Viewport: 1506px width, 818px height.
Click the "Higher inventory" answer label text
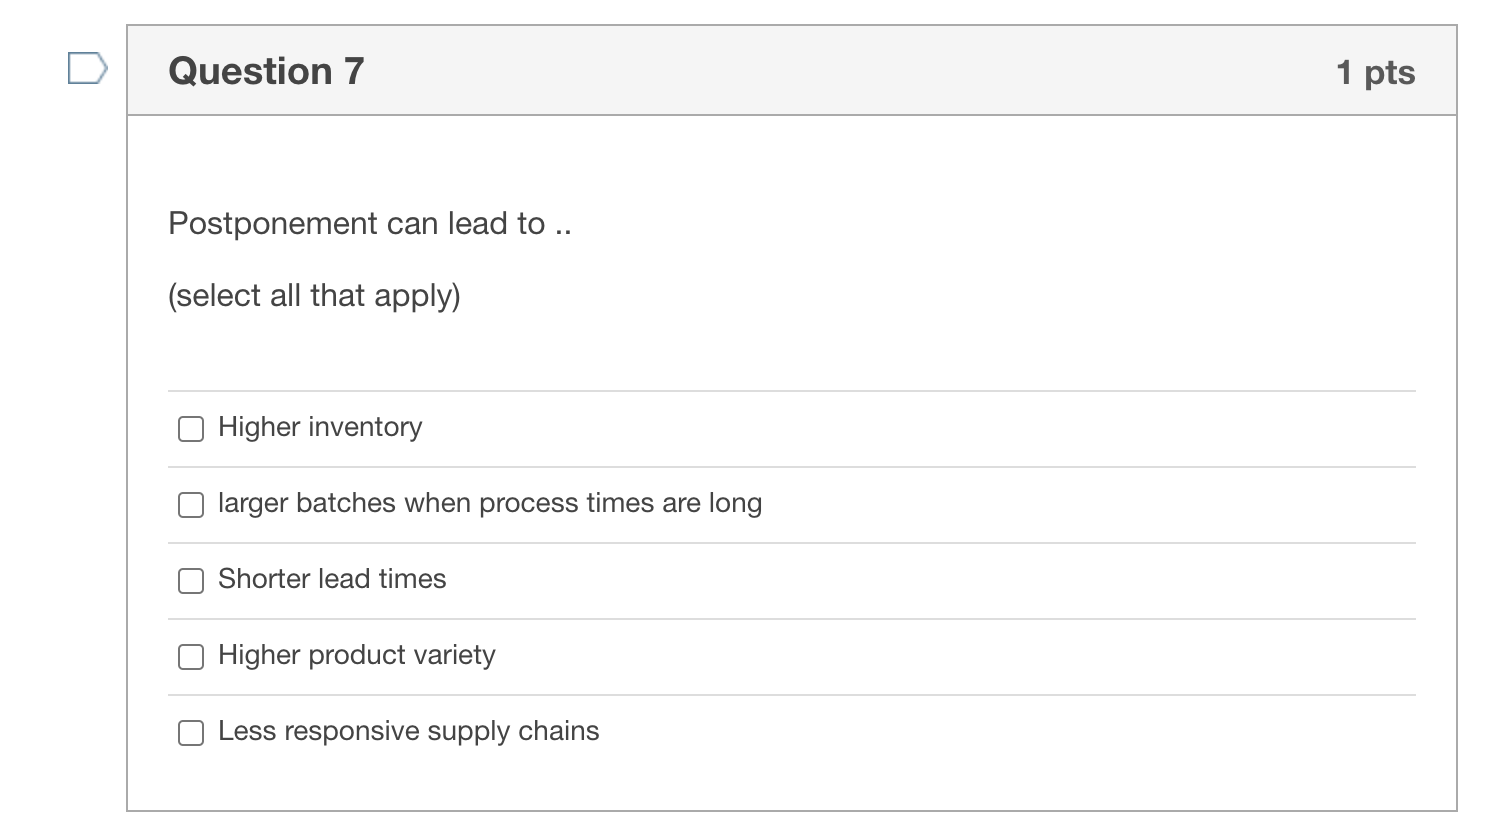point(320,427)
